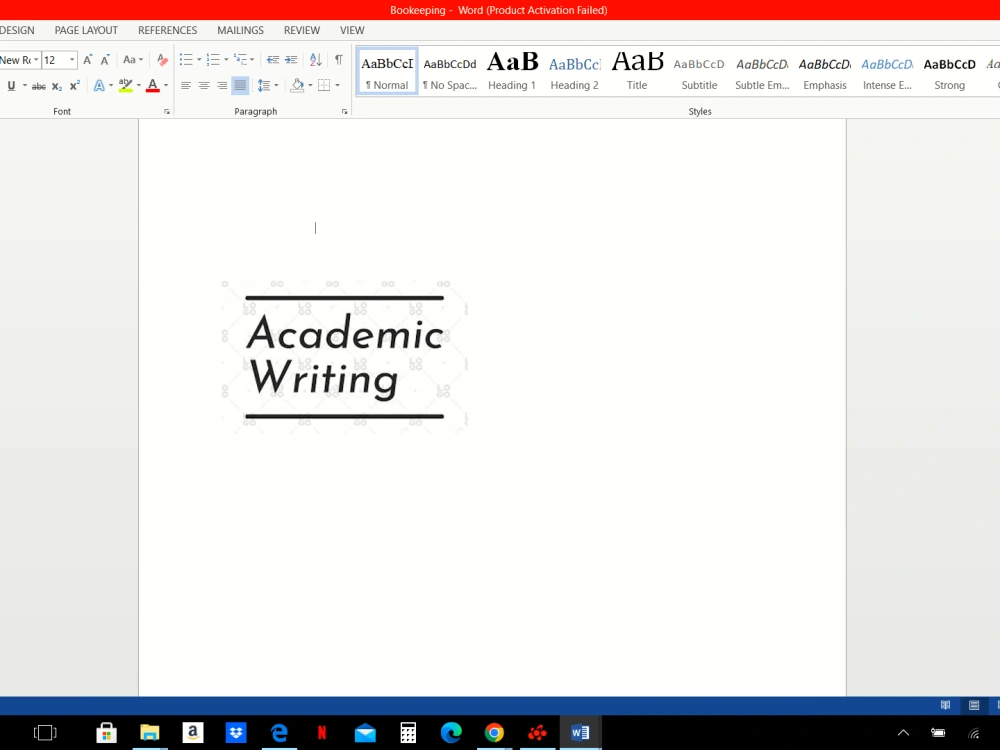The image size is (1000, 750).
Task: Decrease the paragraph indent
Action: (x=273, y=60)
